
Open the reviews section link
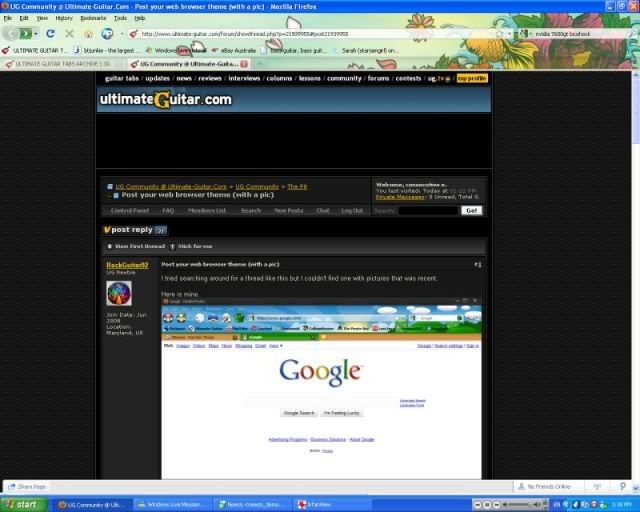click(x=210, y=78)
